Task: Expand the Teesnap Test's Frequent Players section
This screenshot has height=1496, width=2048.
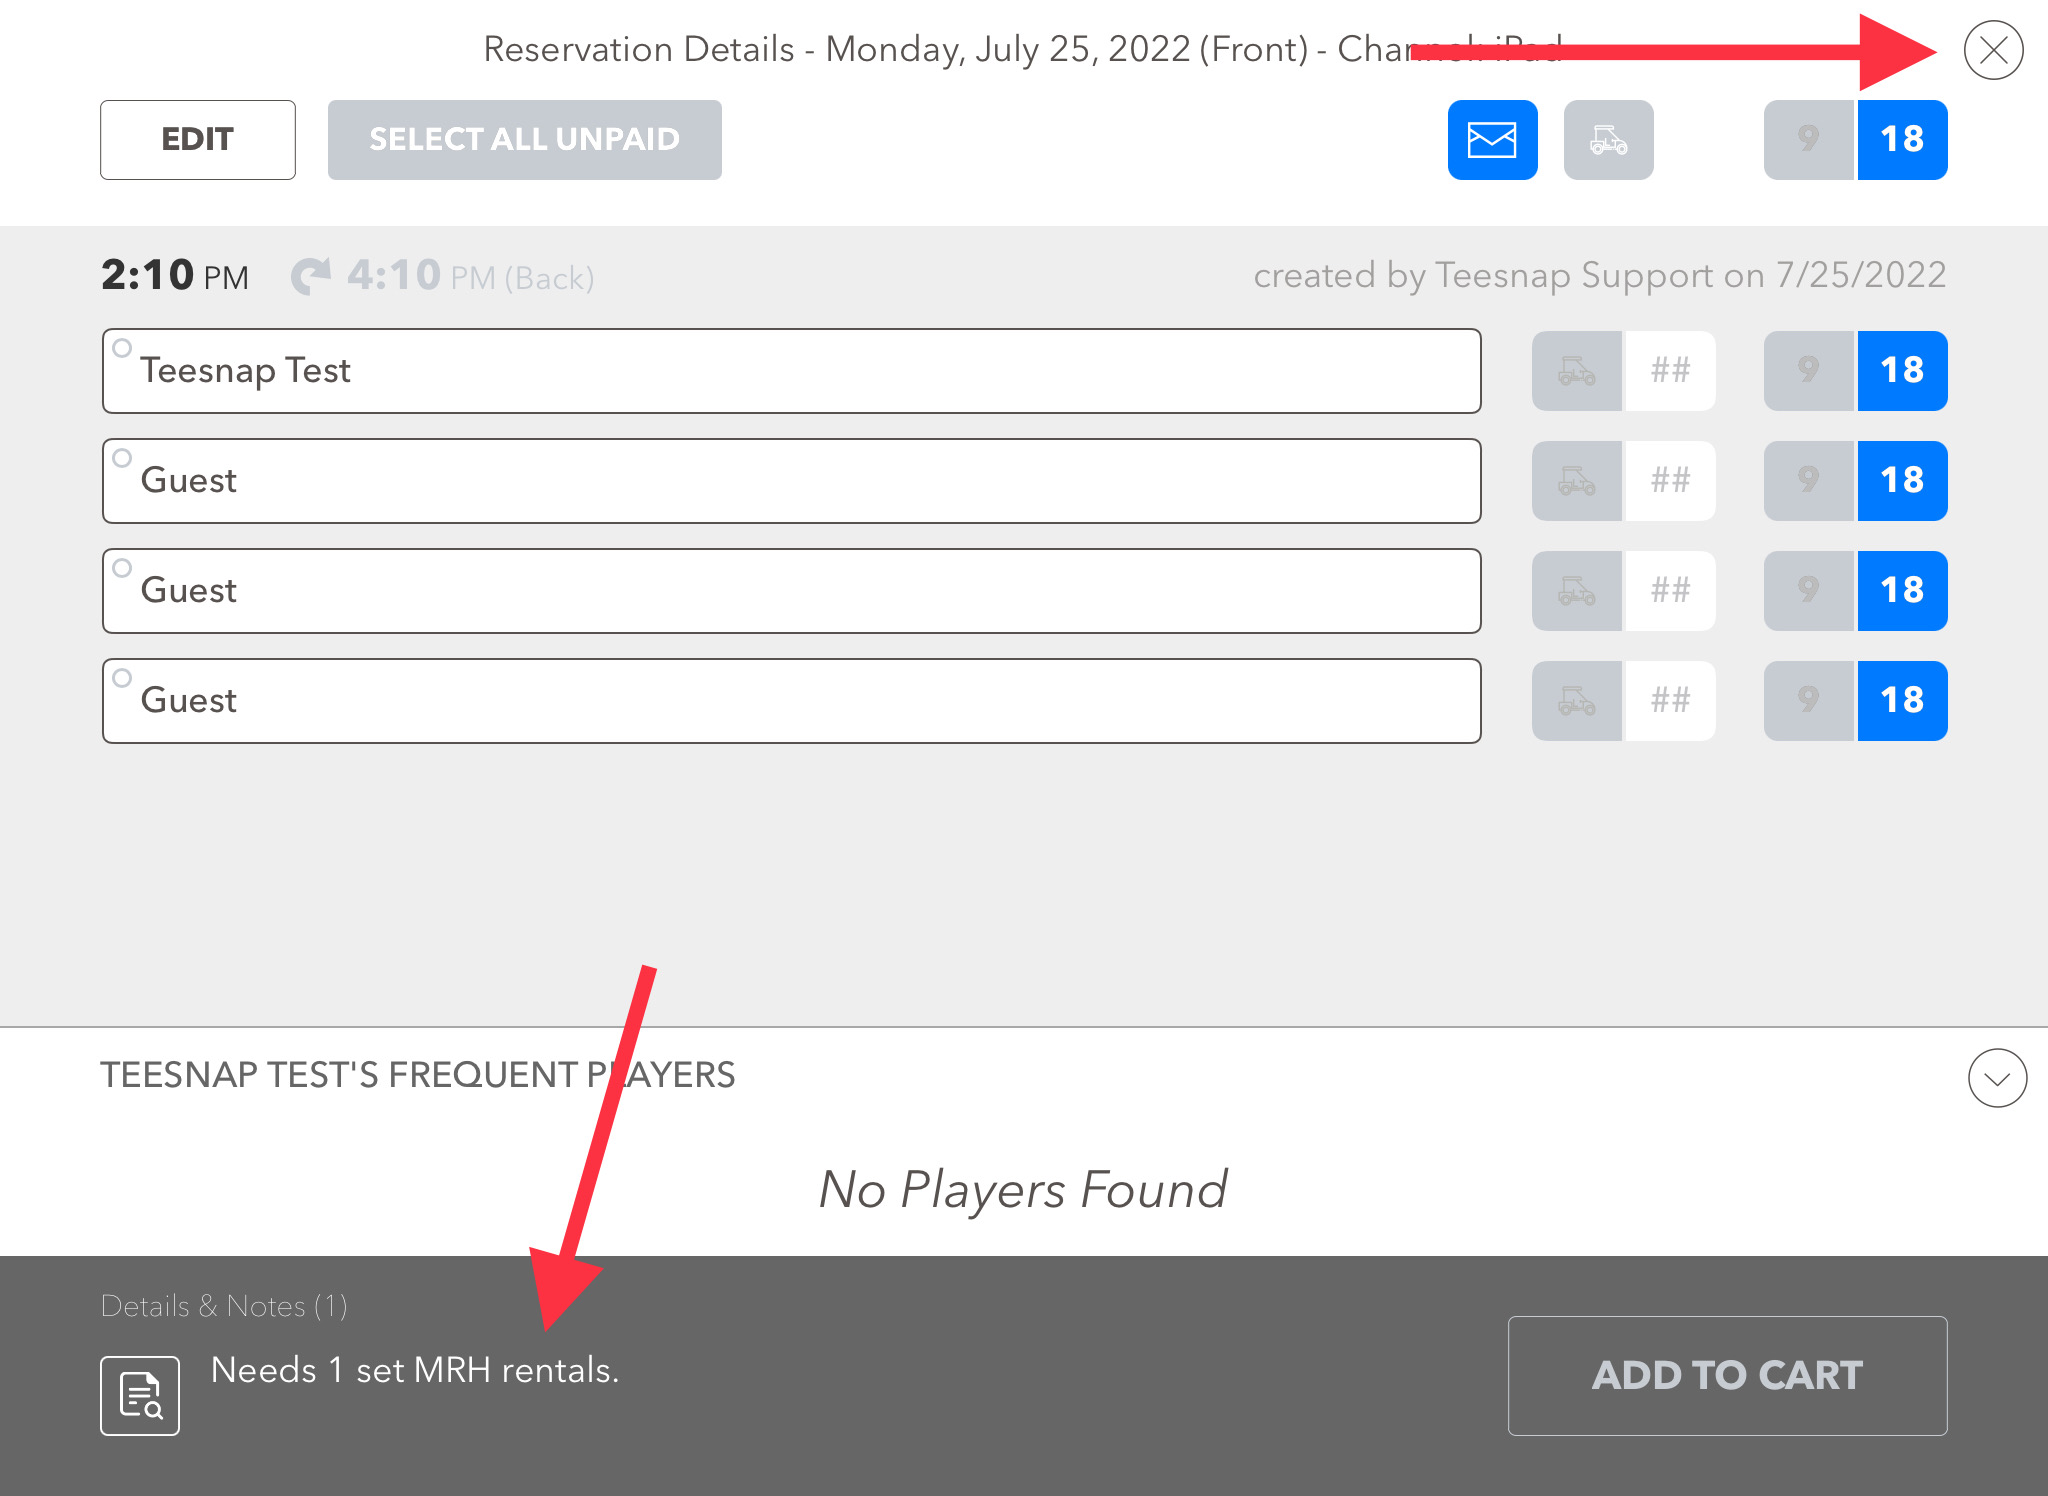Action: 1997,1075
